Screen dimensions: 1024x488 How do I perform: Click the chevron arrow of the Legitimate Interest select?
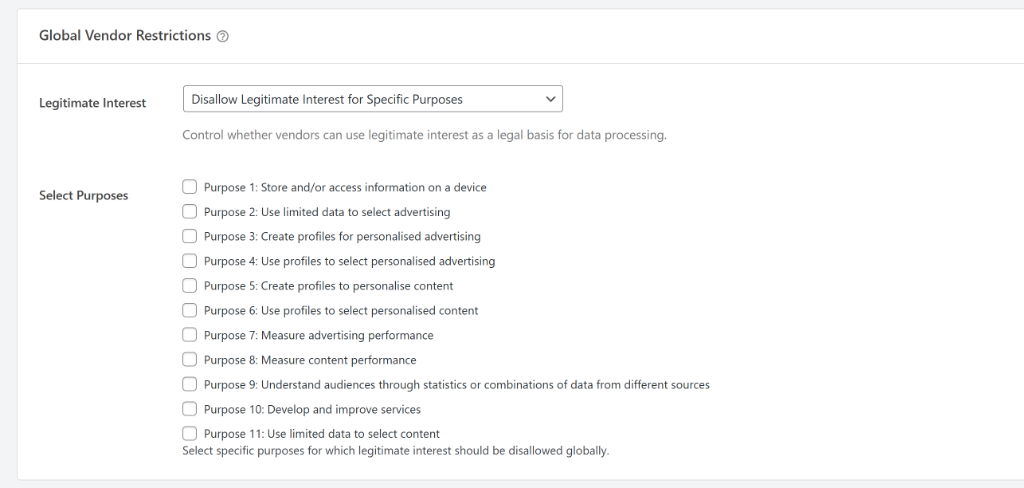point(549,99)
